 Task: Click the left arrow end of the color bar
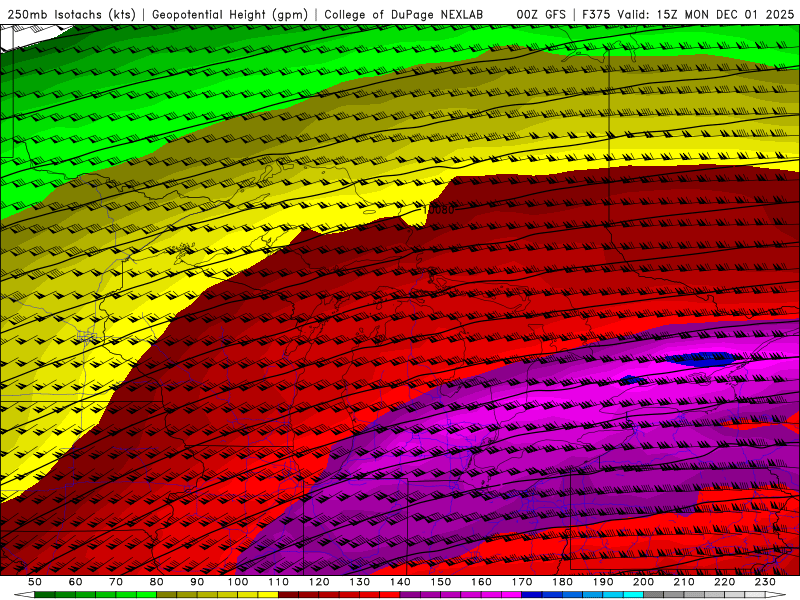24,595
